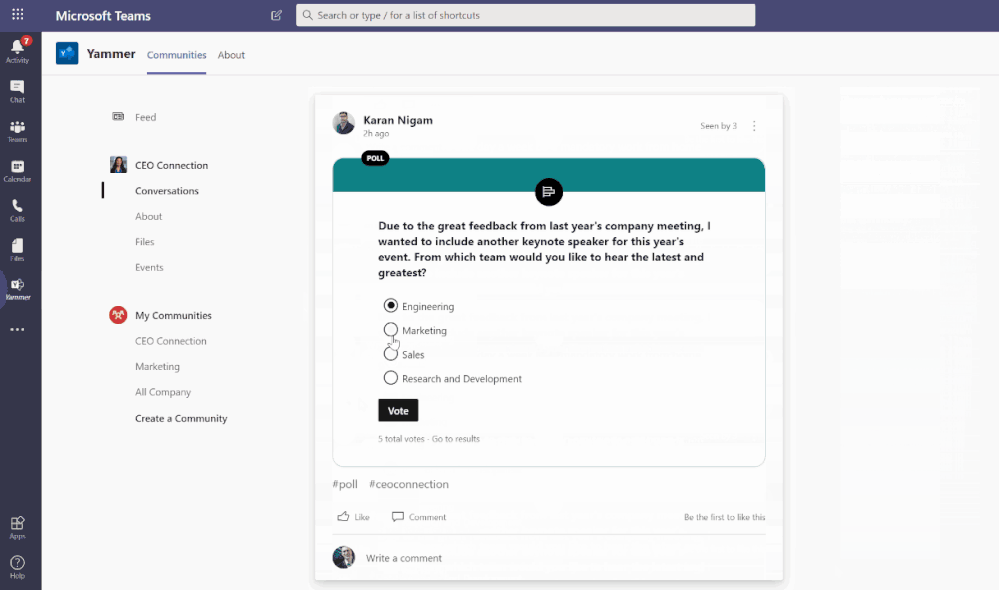Open post options three-dot menu

coord(754,126)
